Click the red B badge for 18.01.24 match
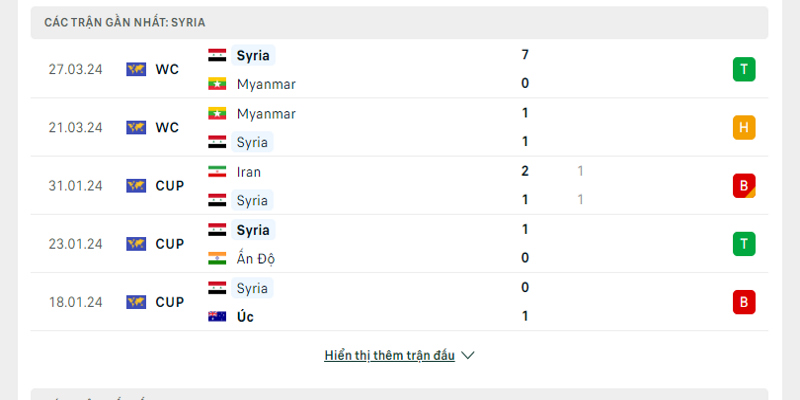 click(743, 301)
